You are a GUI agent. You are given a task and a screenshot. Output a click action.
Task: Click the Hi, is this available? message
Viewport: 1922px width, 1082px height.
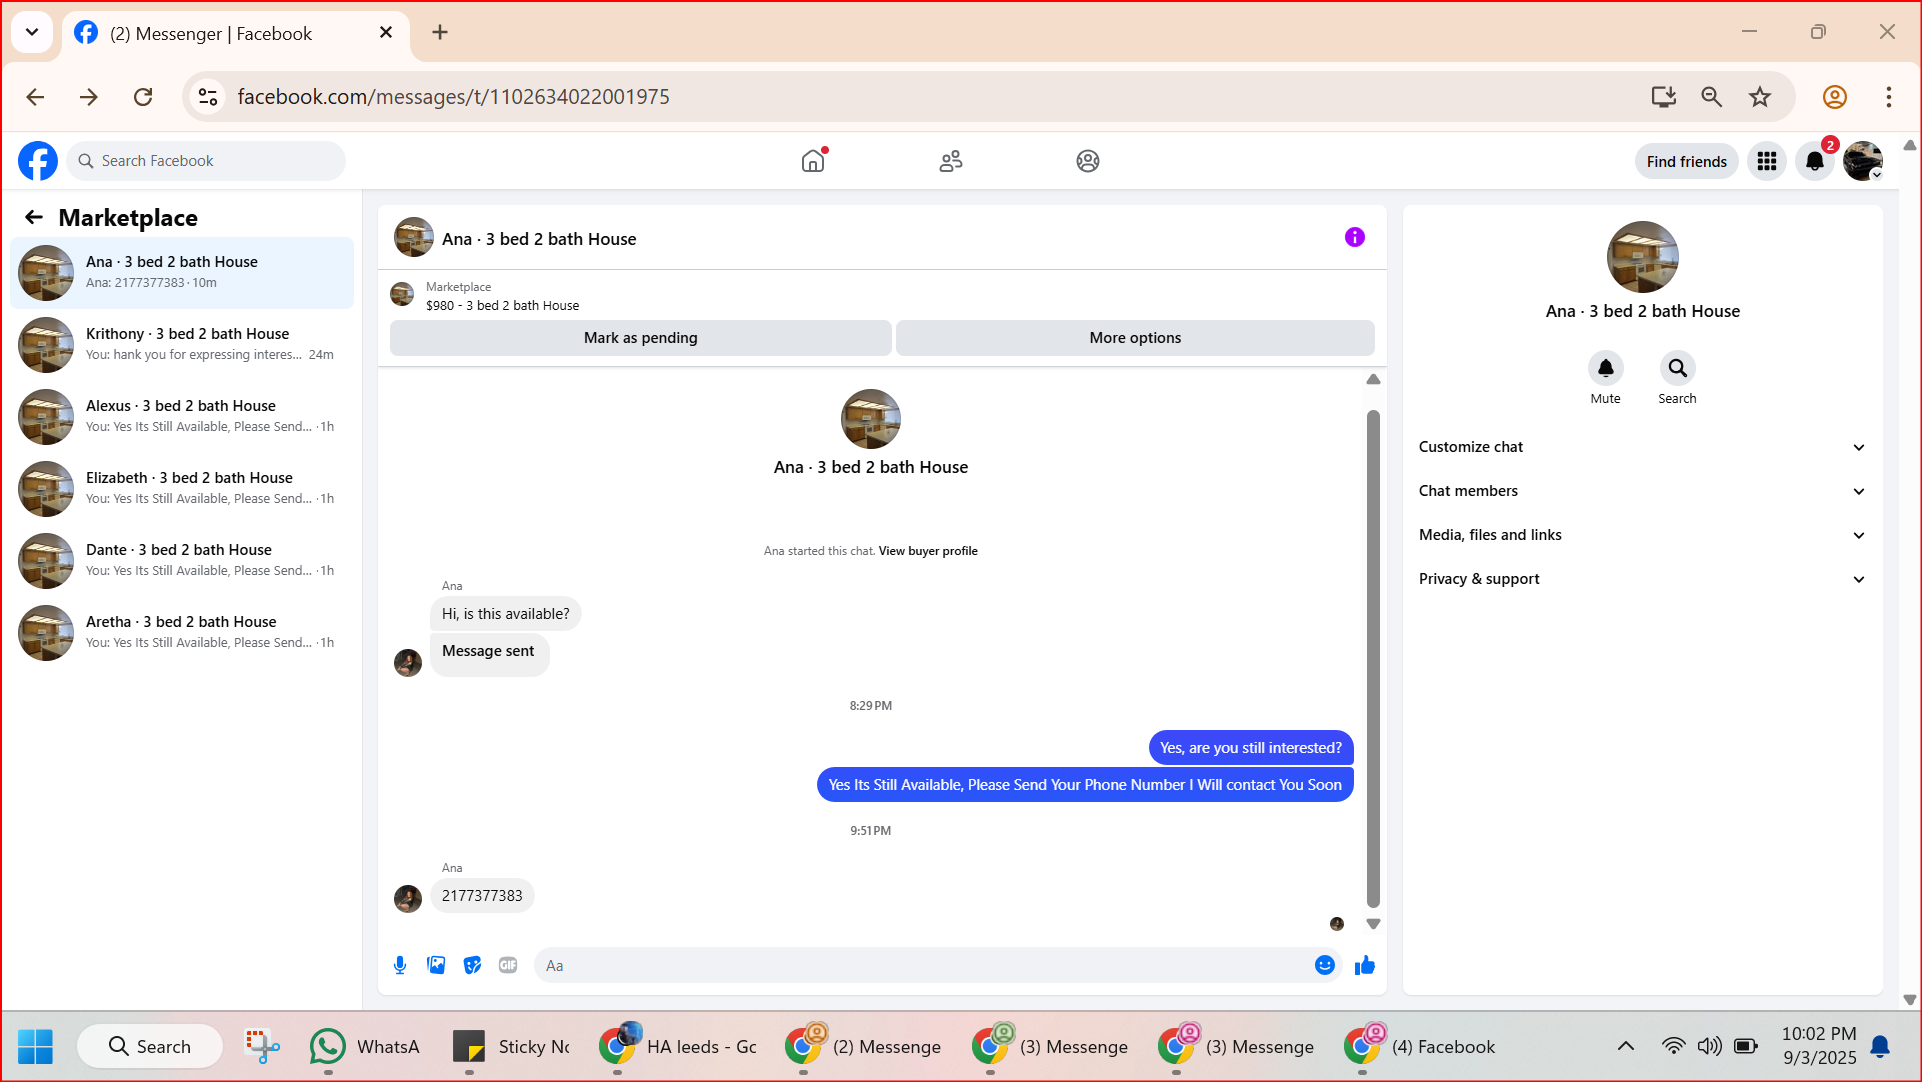click(x=505, y=614)
